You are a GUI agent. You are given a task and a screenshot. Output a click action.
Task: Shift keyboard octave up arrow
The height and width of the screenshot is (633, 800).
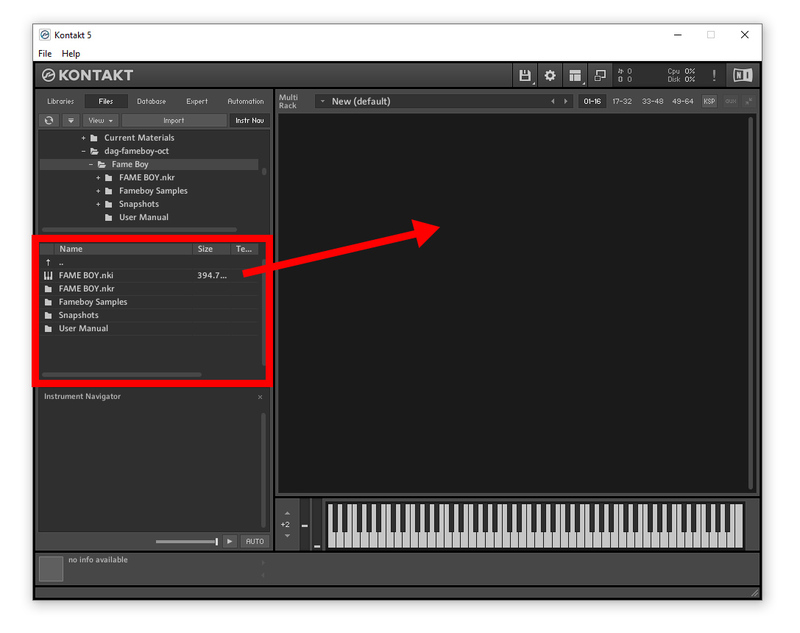[287, 514]
